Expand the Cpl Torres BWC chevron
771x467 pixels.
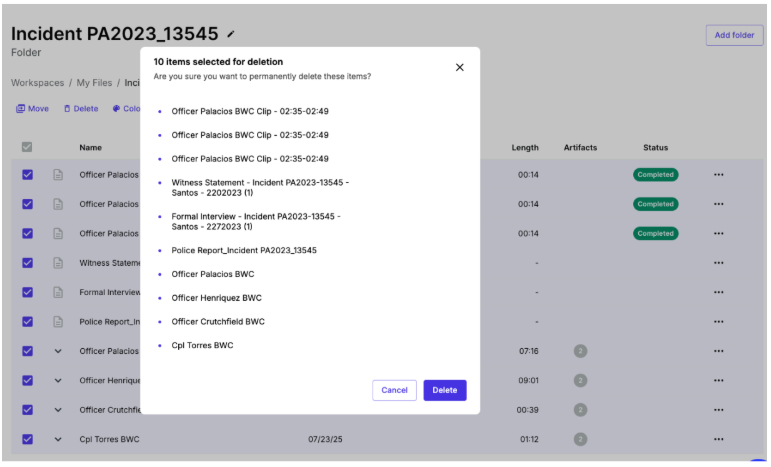(58, 439)
